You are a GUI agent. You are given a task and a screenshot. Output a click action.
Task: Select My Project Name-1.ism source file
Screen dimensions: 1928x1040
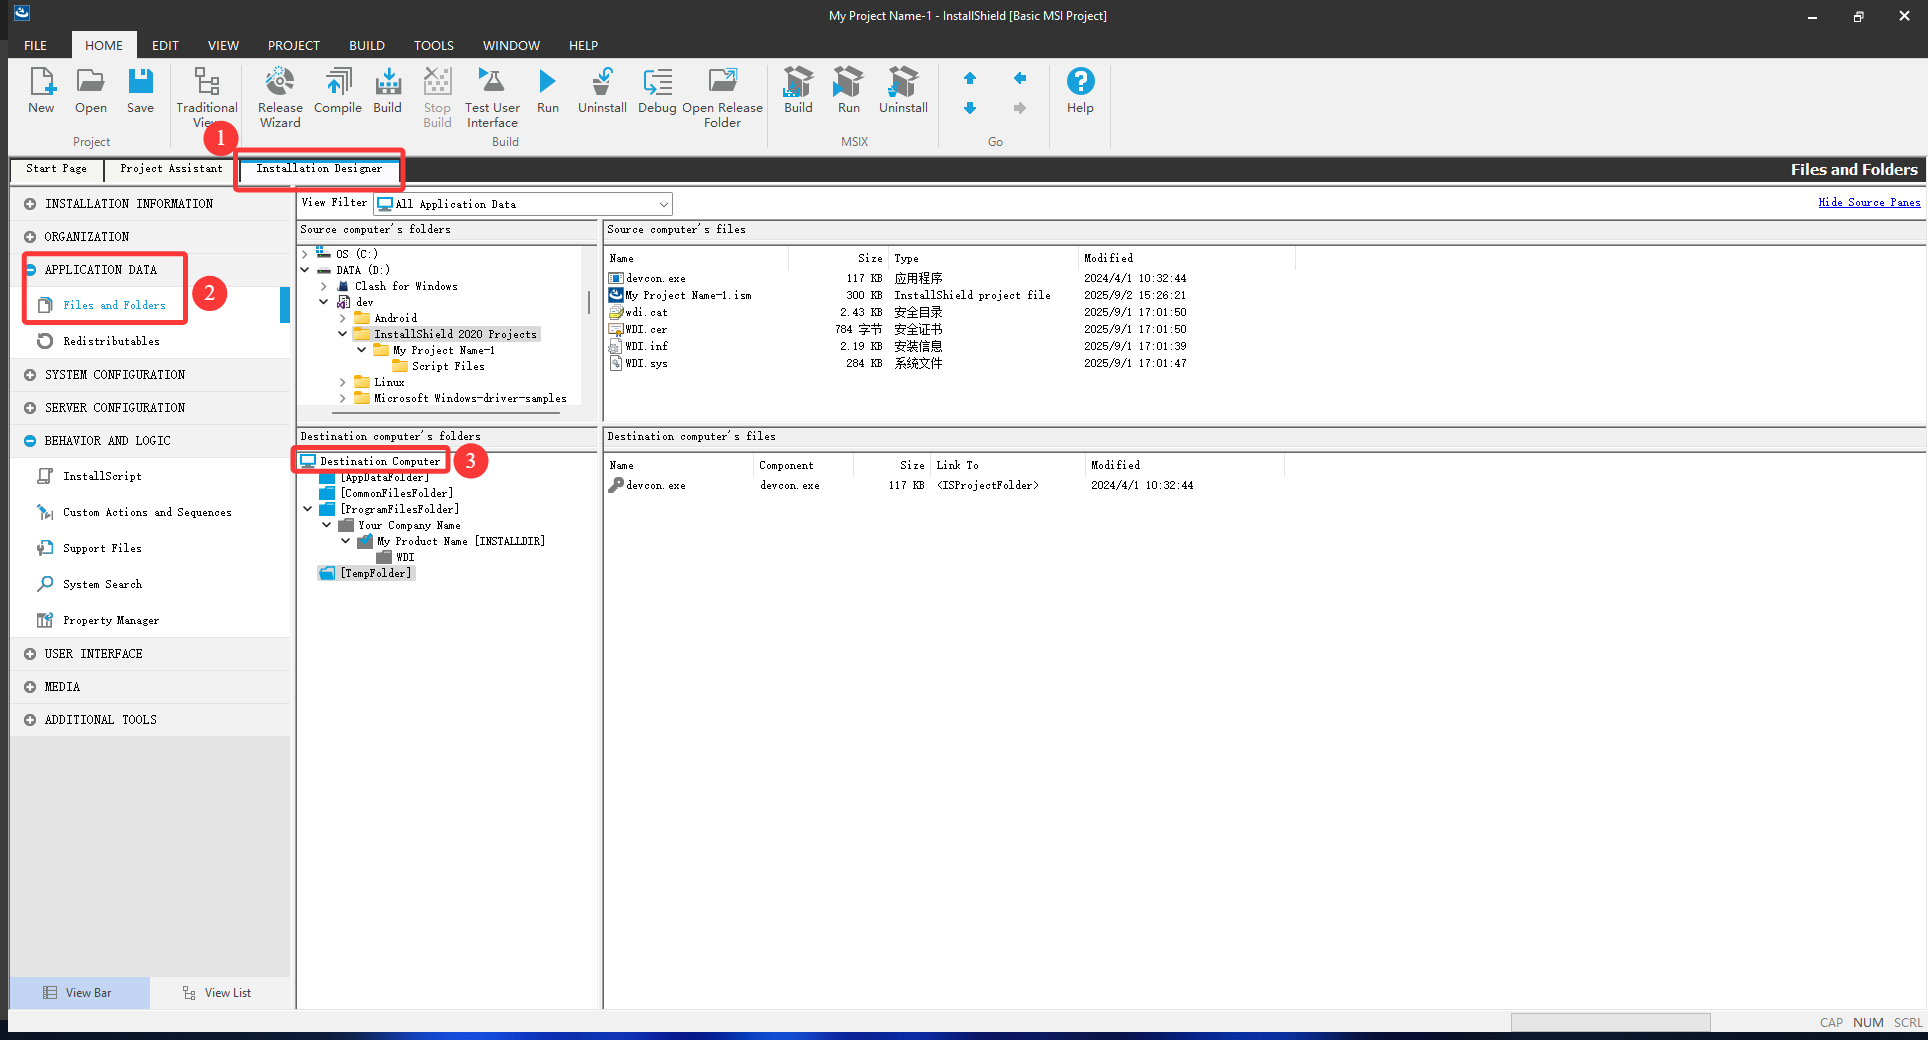click(688, 295)
